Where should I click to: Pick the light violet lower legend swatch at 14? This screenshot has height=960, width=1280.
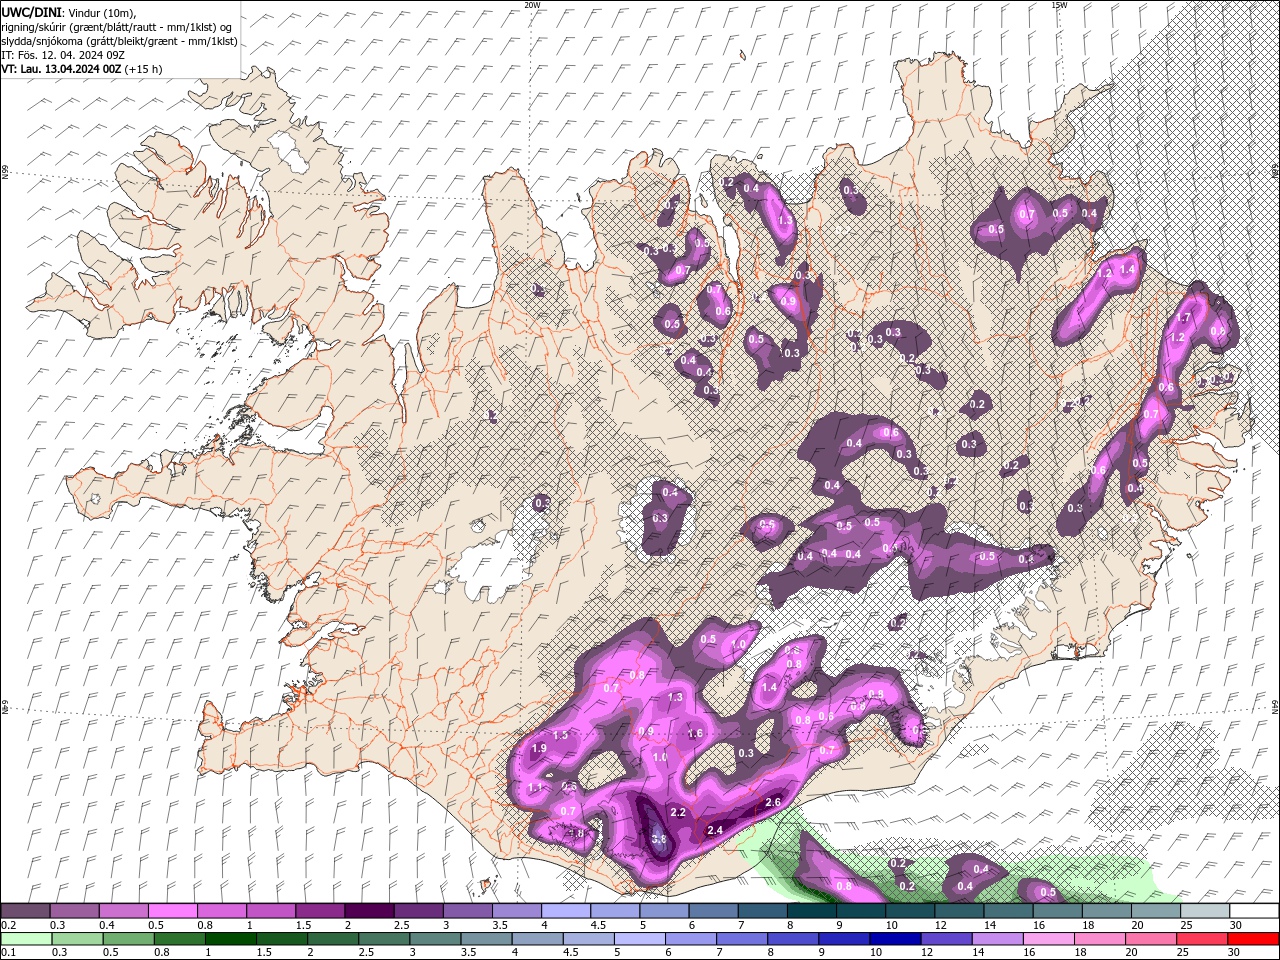996,939
